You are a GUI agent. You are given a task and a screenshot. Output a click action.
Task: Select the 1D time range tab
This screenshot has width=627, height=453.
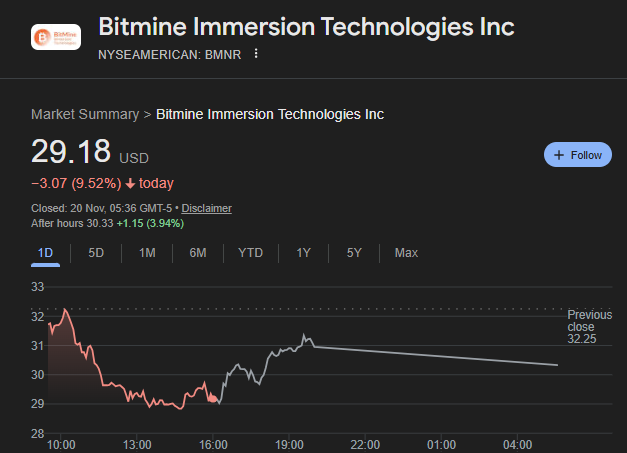click(45, 252)
